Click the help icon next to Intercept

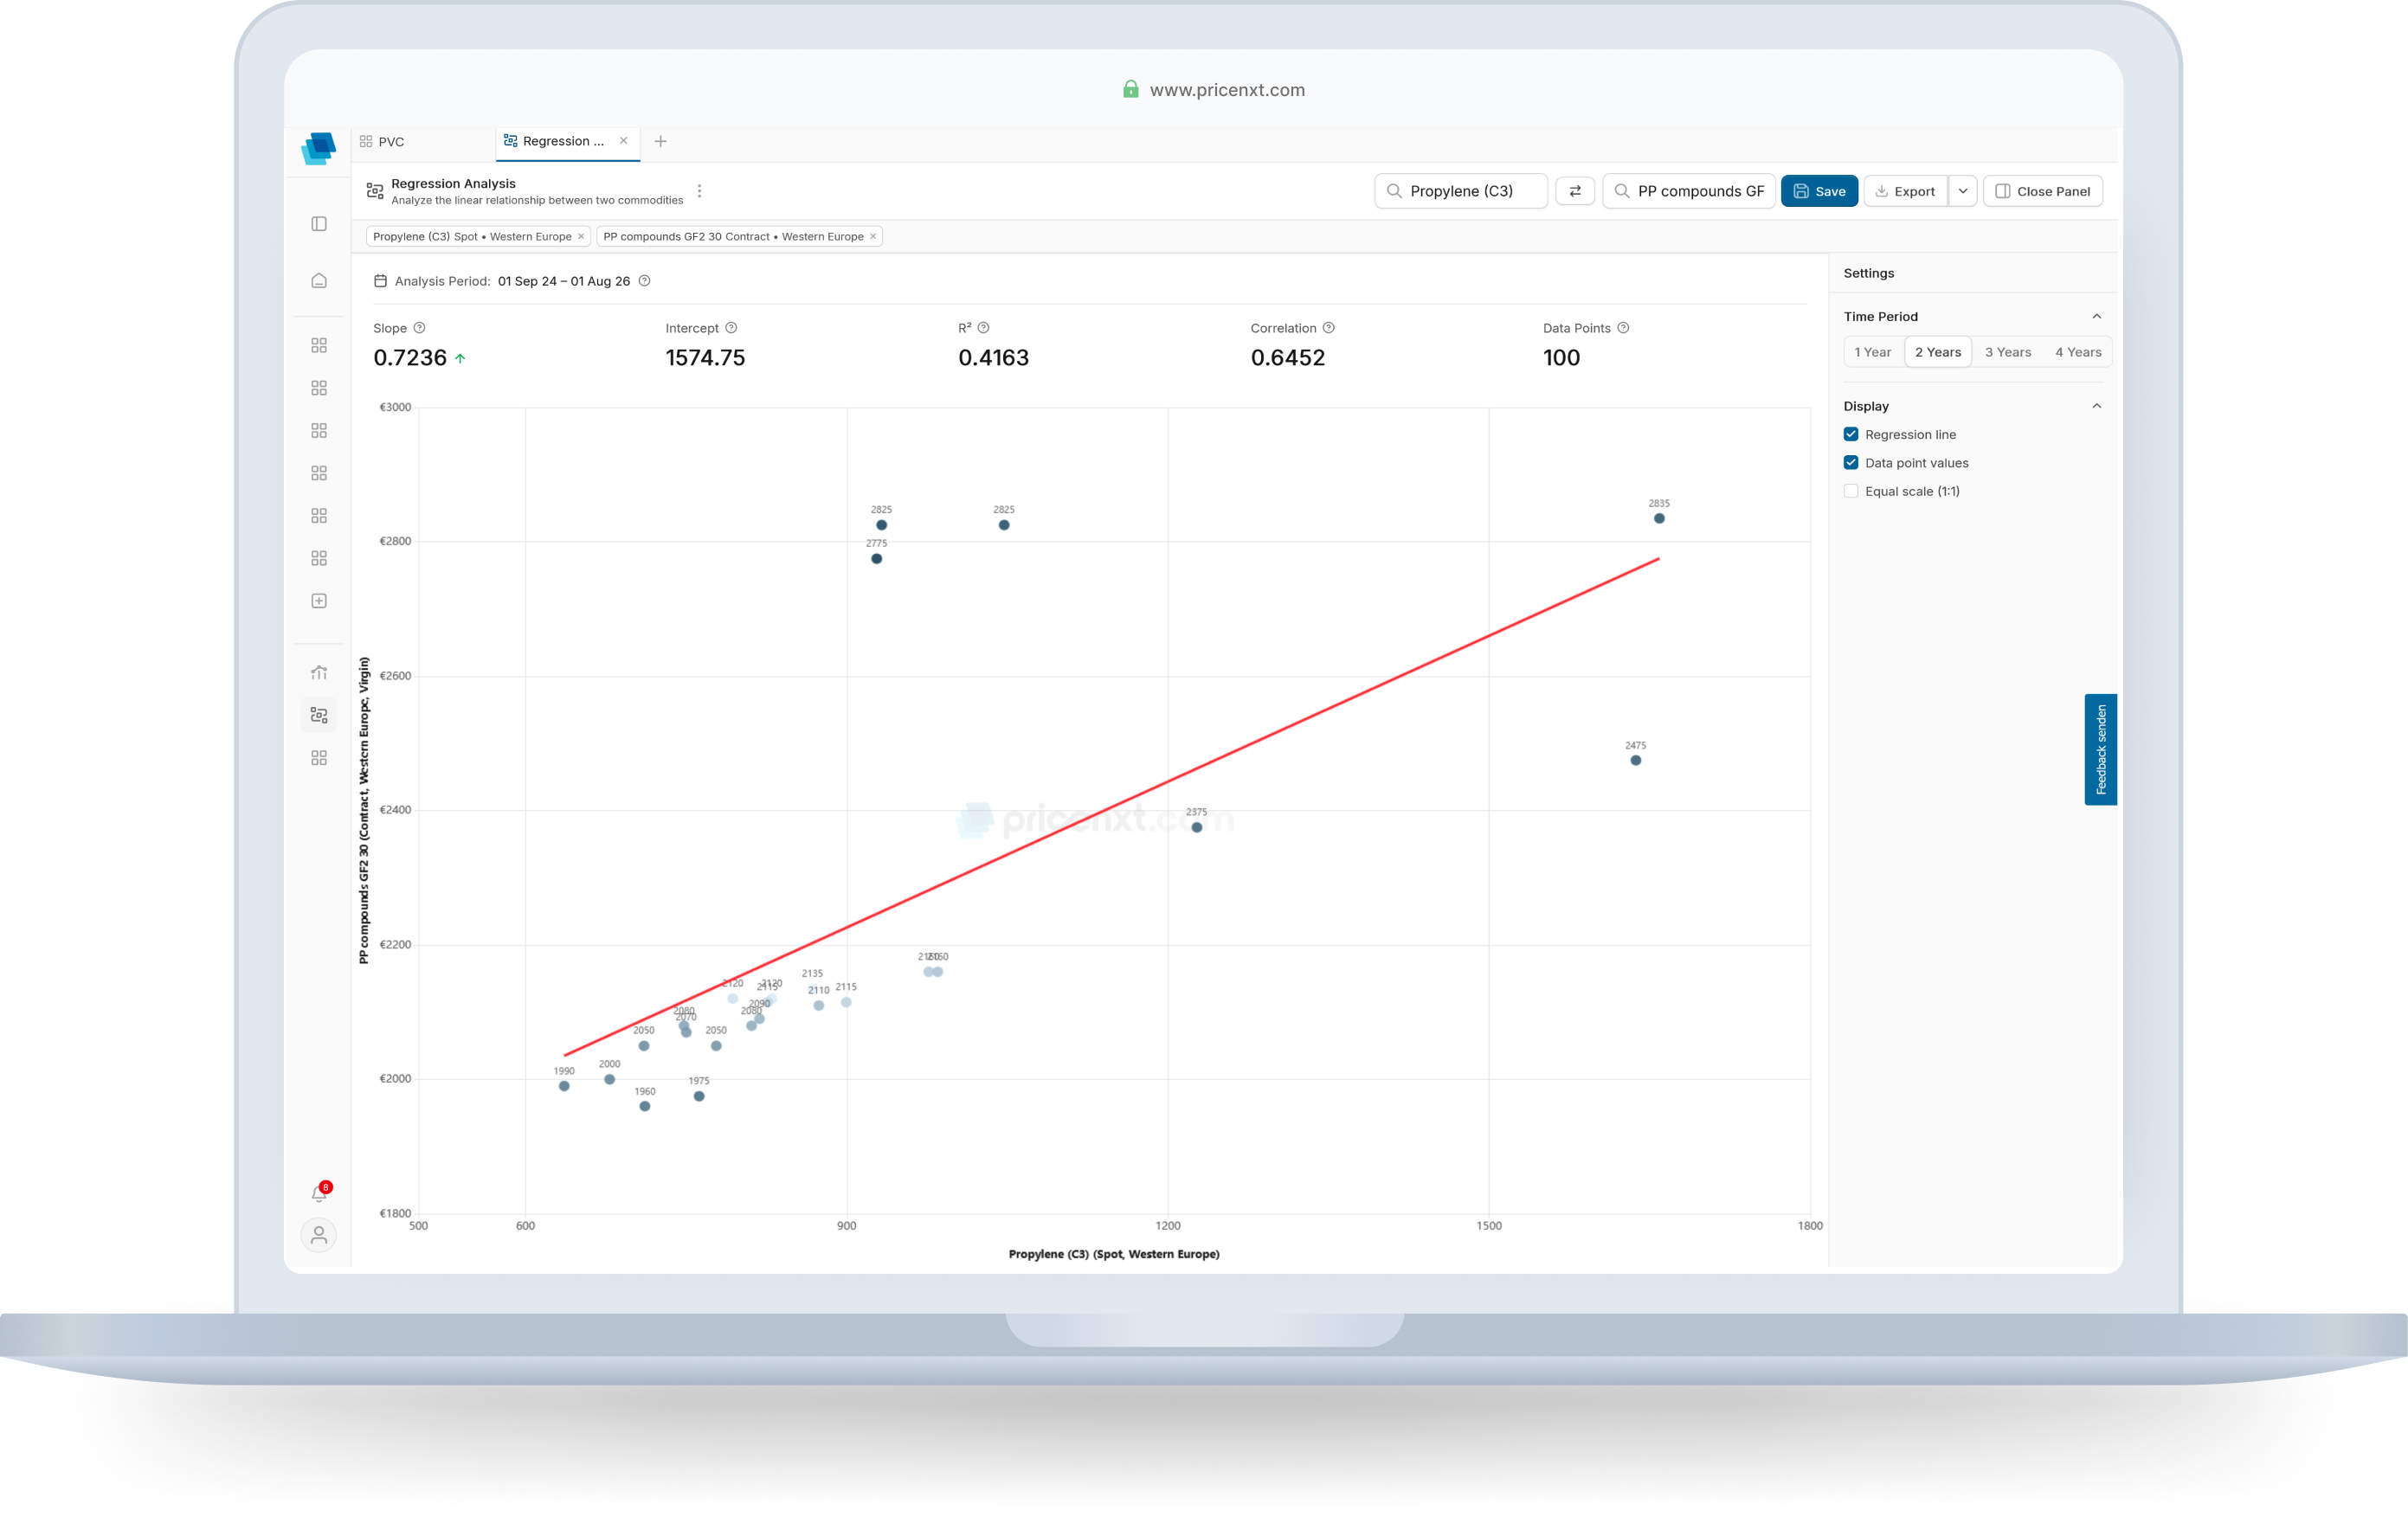tap(731, 328)
